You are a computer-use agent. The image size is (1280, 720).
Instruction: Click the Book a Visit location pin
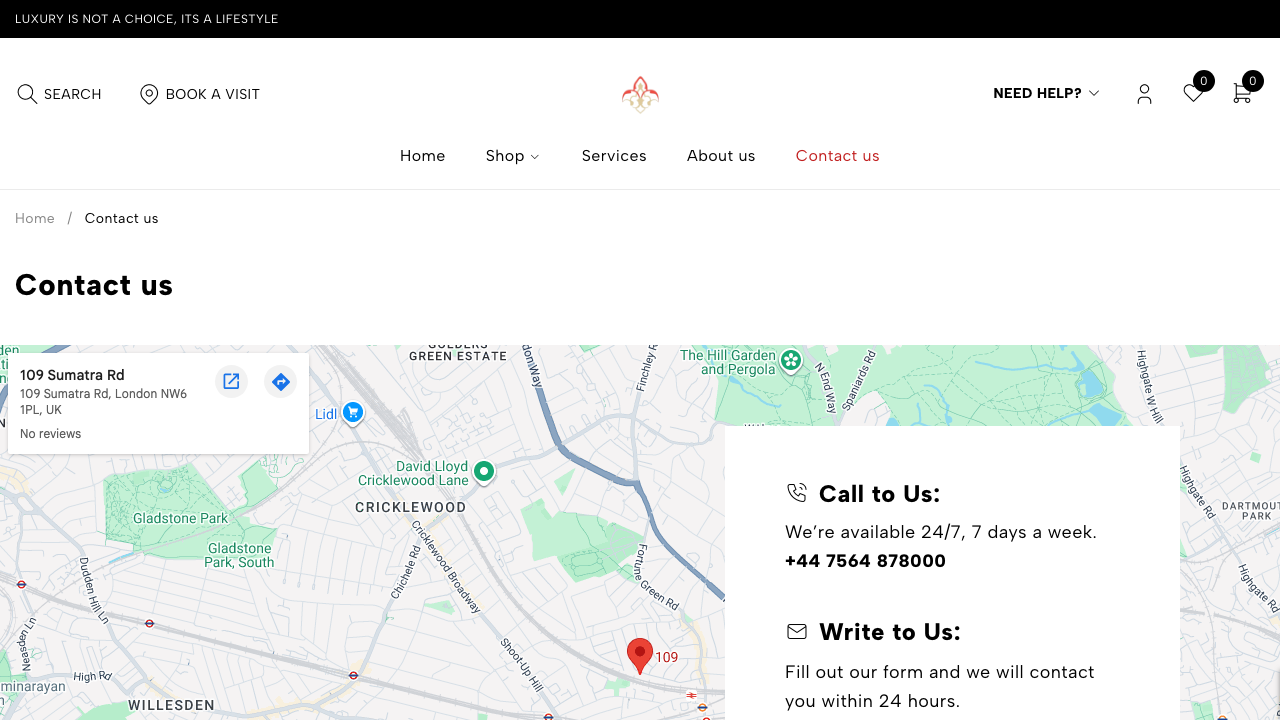click(149, 94)
